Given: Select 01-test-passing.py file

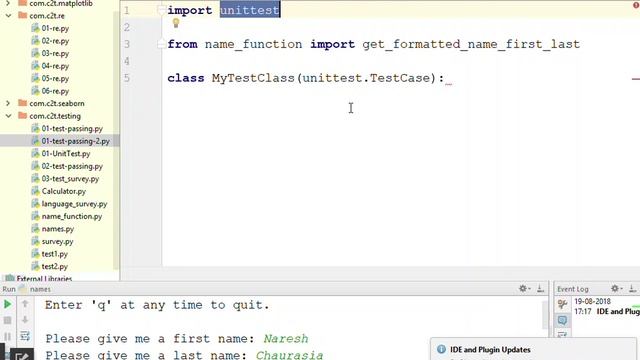Looking at the screenshot, I should pos(72,129).
